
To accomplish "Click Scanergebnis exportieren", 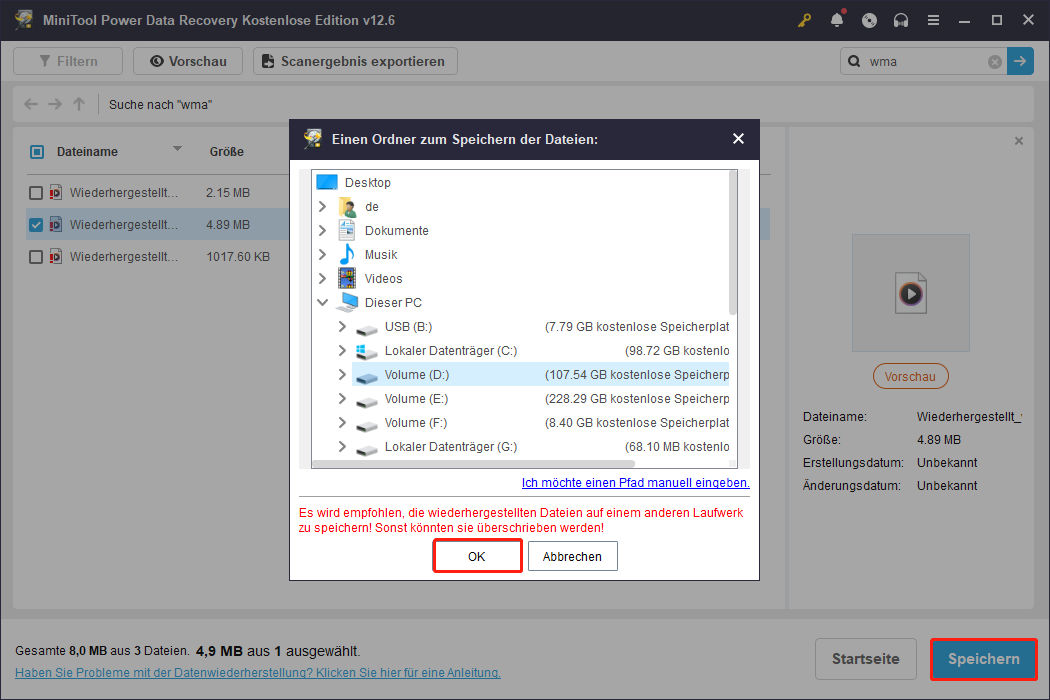I will pyautogui.click(x=356, y=61).
